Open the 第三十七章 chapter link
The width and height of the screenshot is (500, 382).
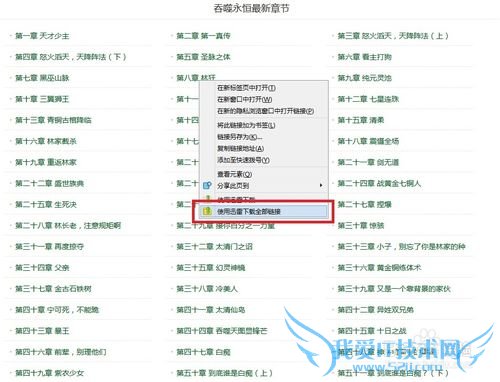point(53,289)
